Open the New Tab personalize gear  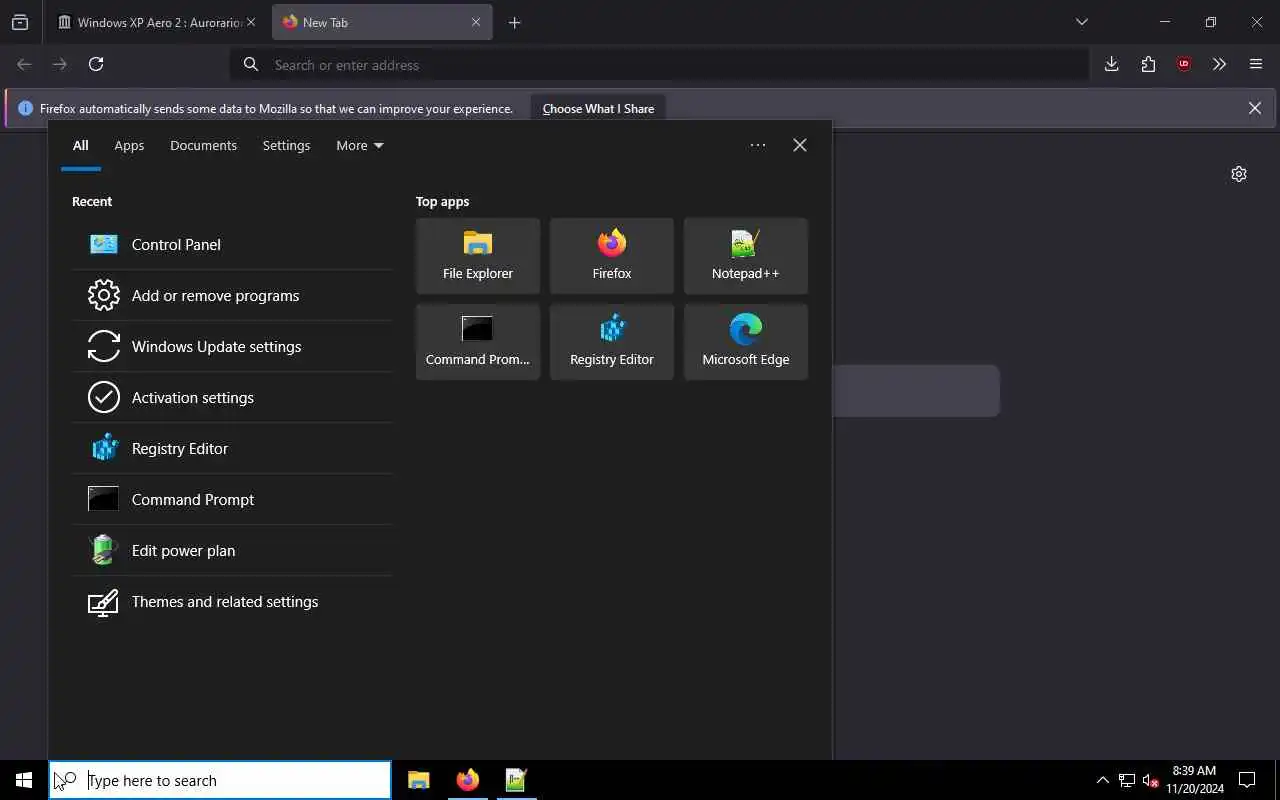pos(1239,174)
